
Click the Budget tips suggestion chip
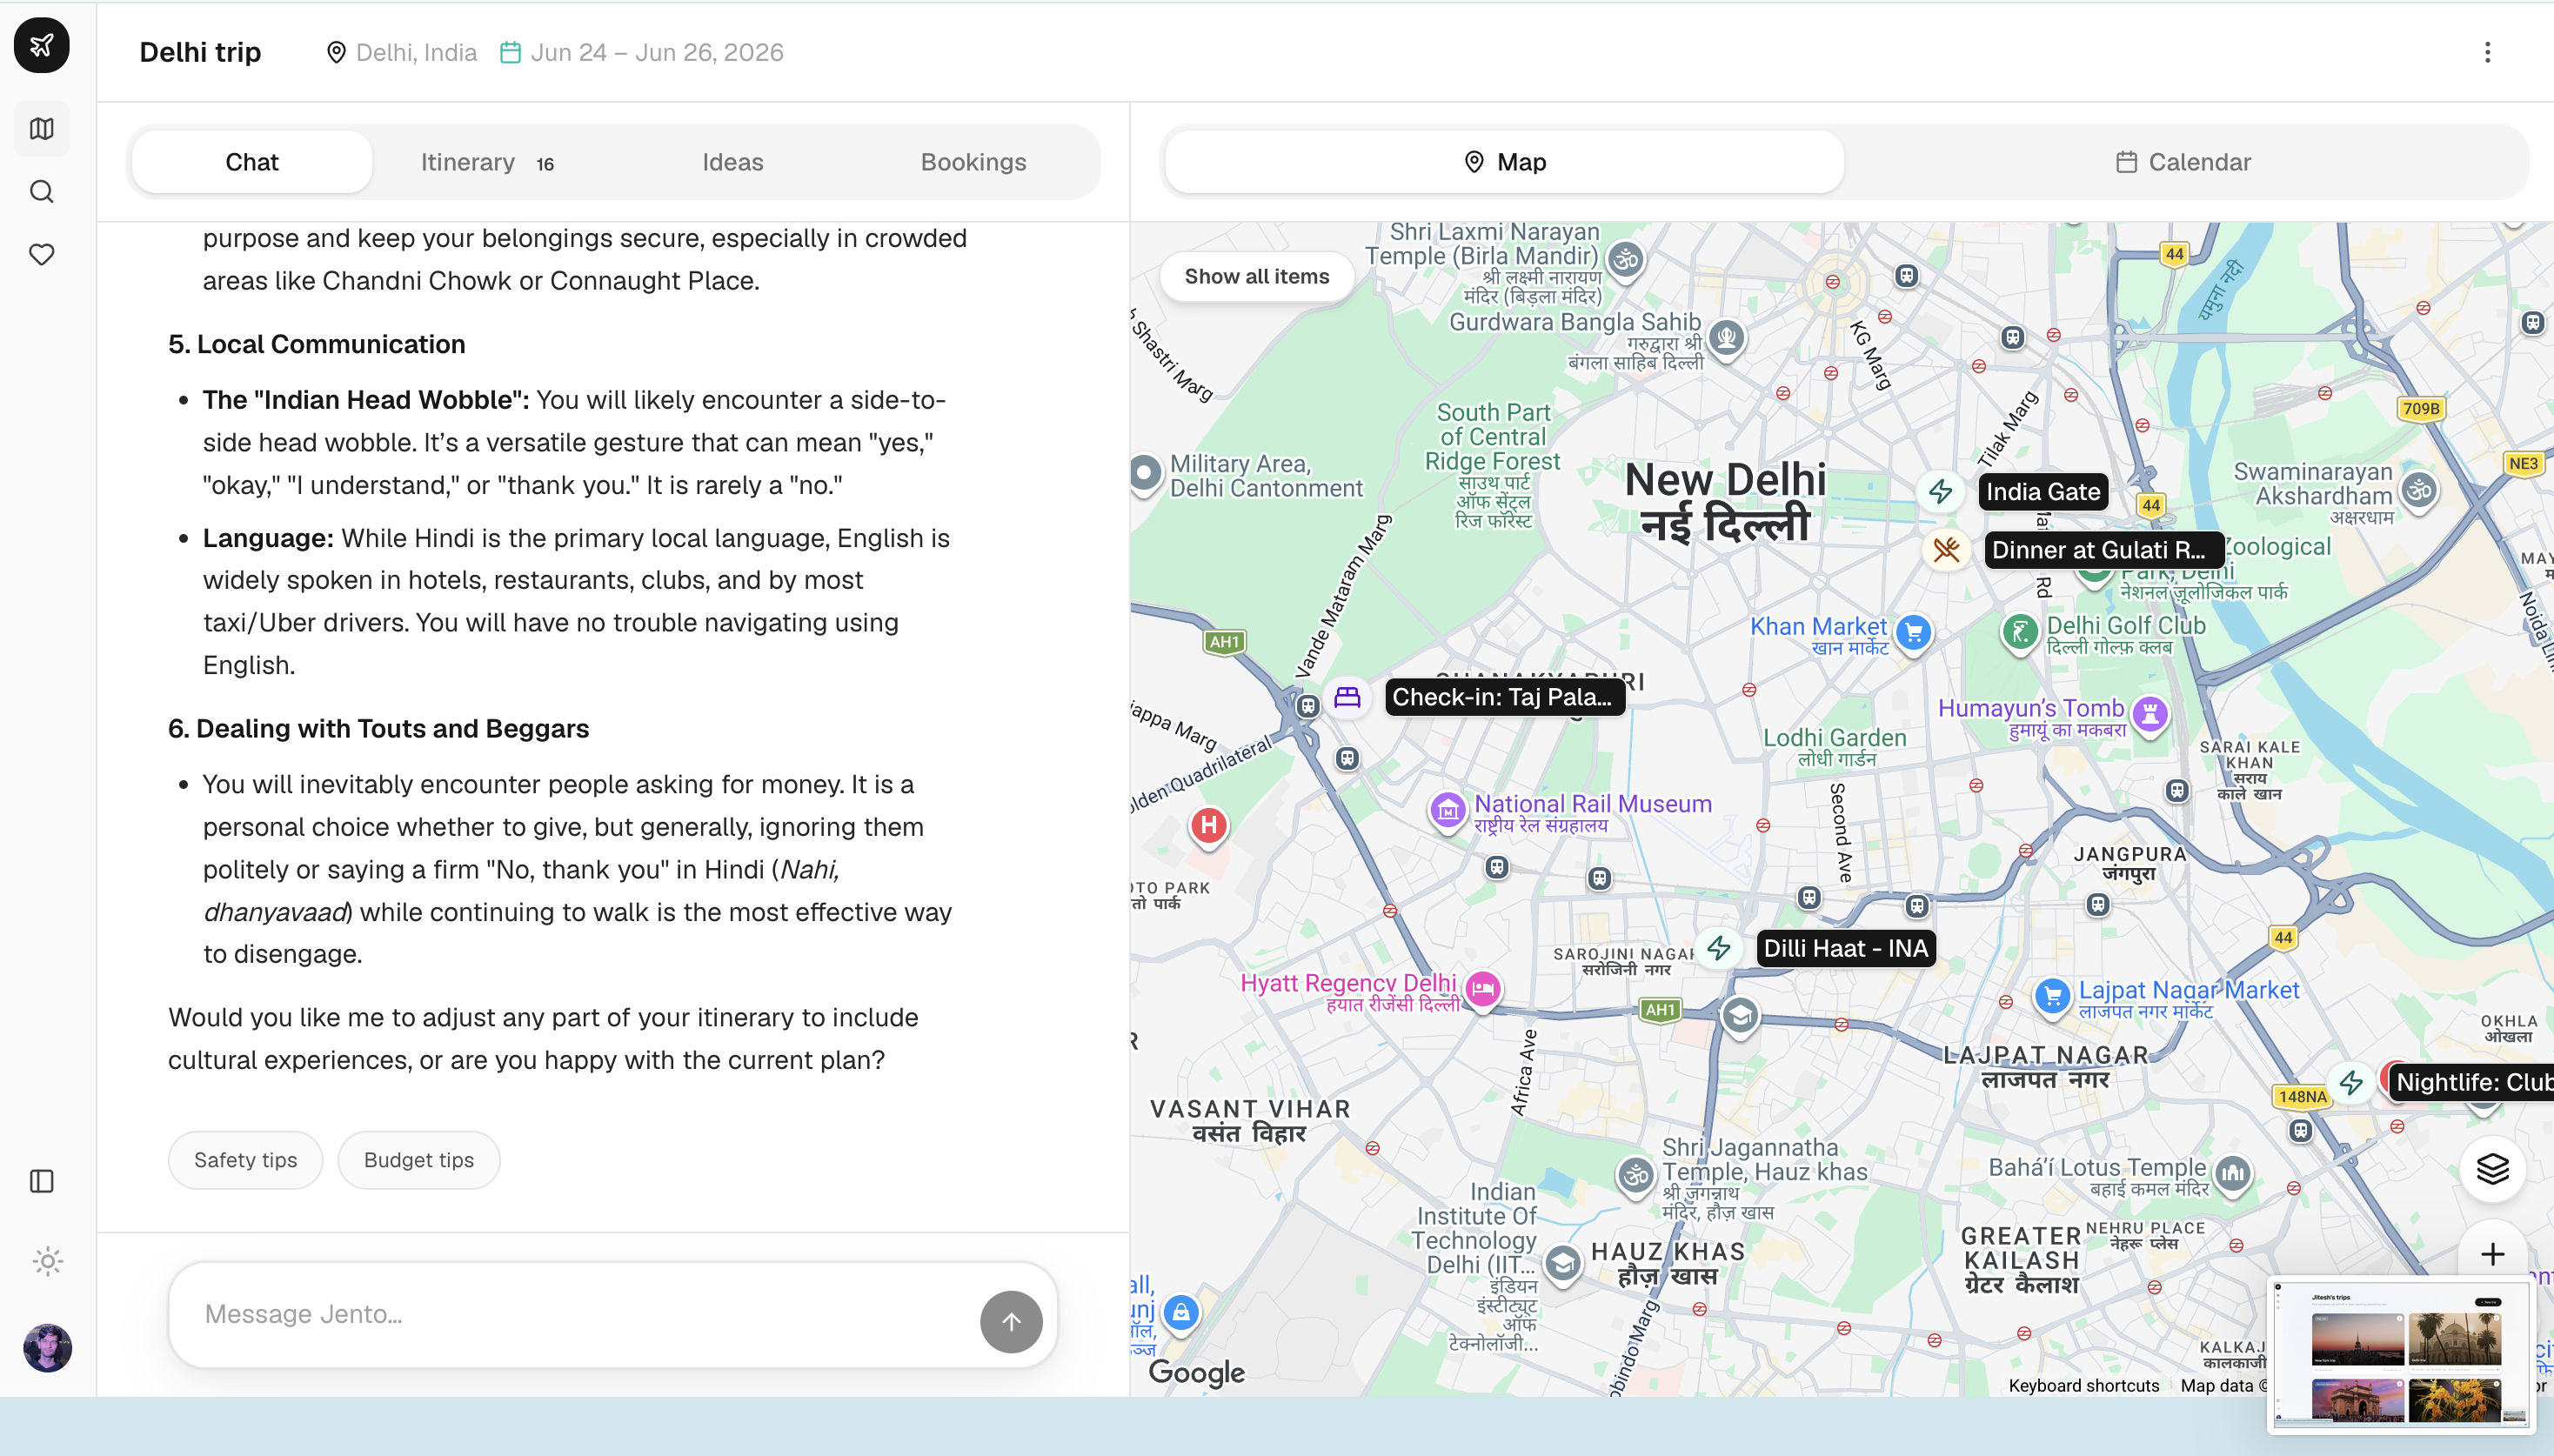(419, 1160)
